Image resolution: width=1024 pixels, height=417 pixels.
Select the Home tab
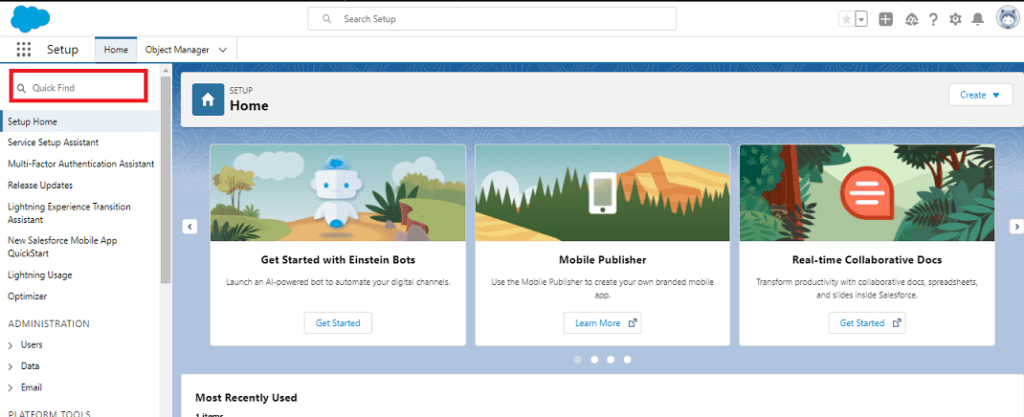point(116,50)
